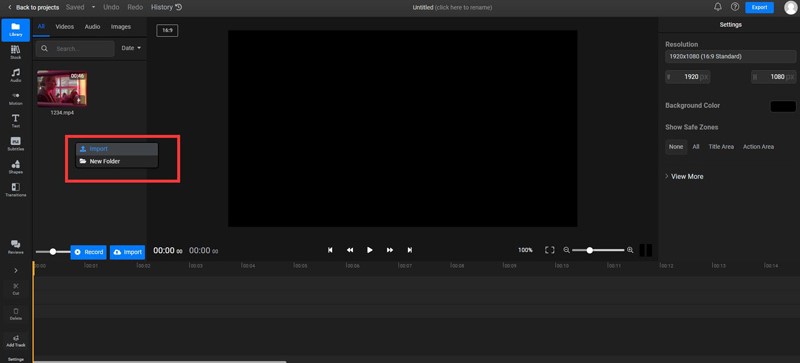Viewport: 800px width, 363px height.
Task: Open the Date sort dropdown
Action: click(131, 48)
